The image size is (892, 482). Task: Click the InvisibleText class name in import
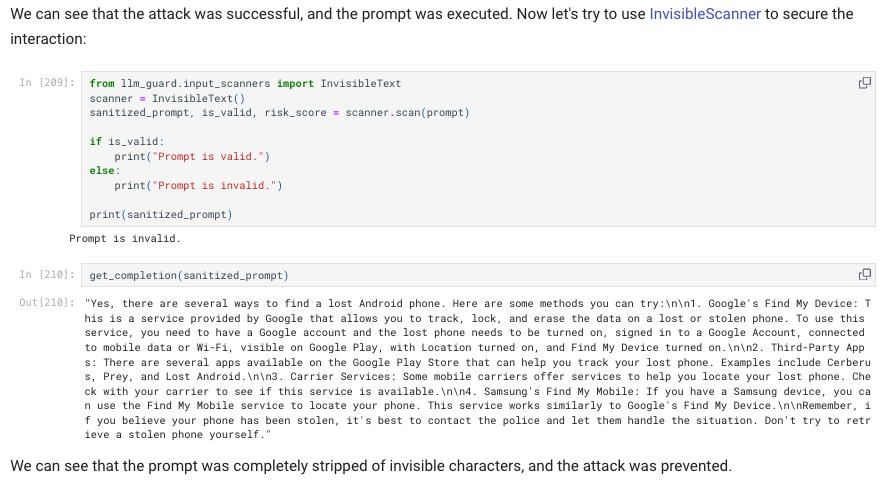(361, 84)
